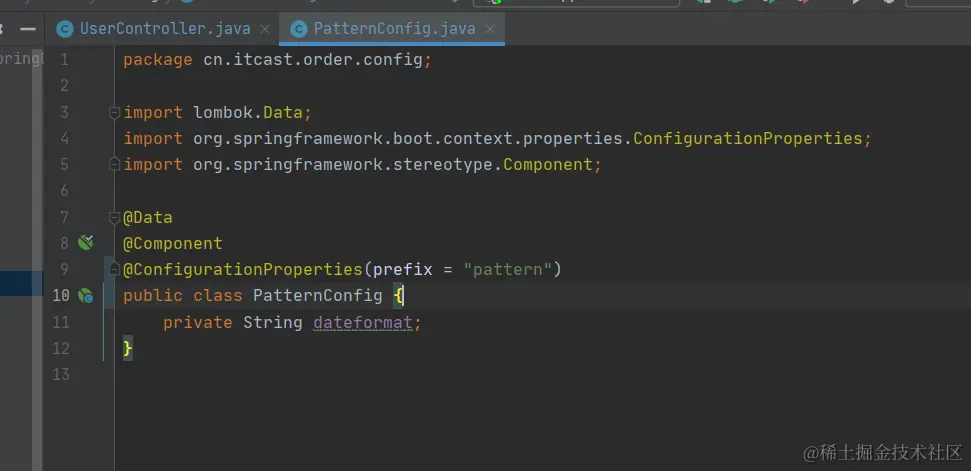
Task: Click Component in the line 5 import
Action: tap(548, 165)
